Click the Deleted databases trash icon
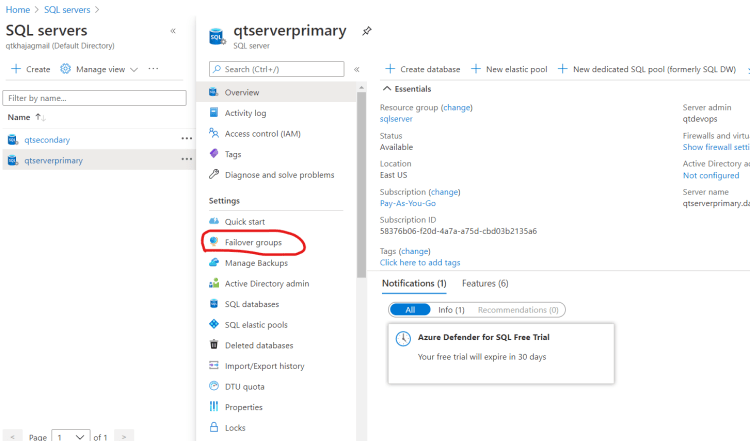The height and width of the screenshot is (441, 750). click(214, 344)
